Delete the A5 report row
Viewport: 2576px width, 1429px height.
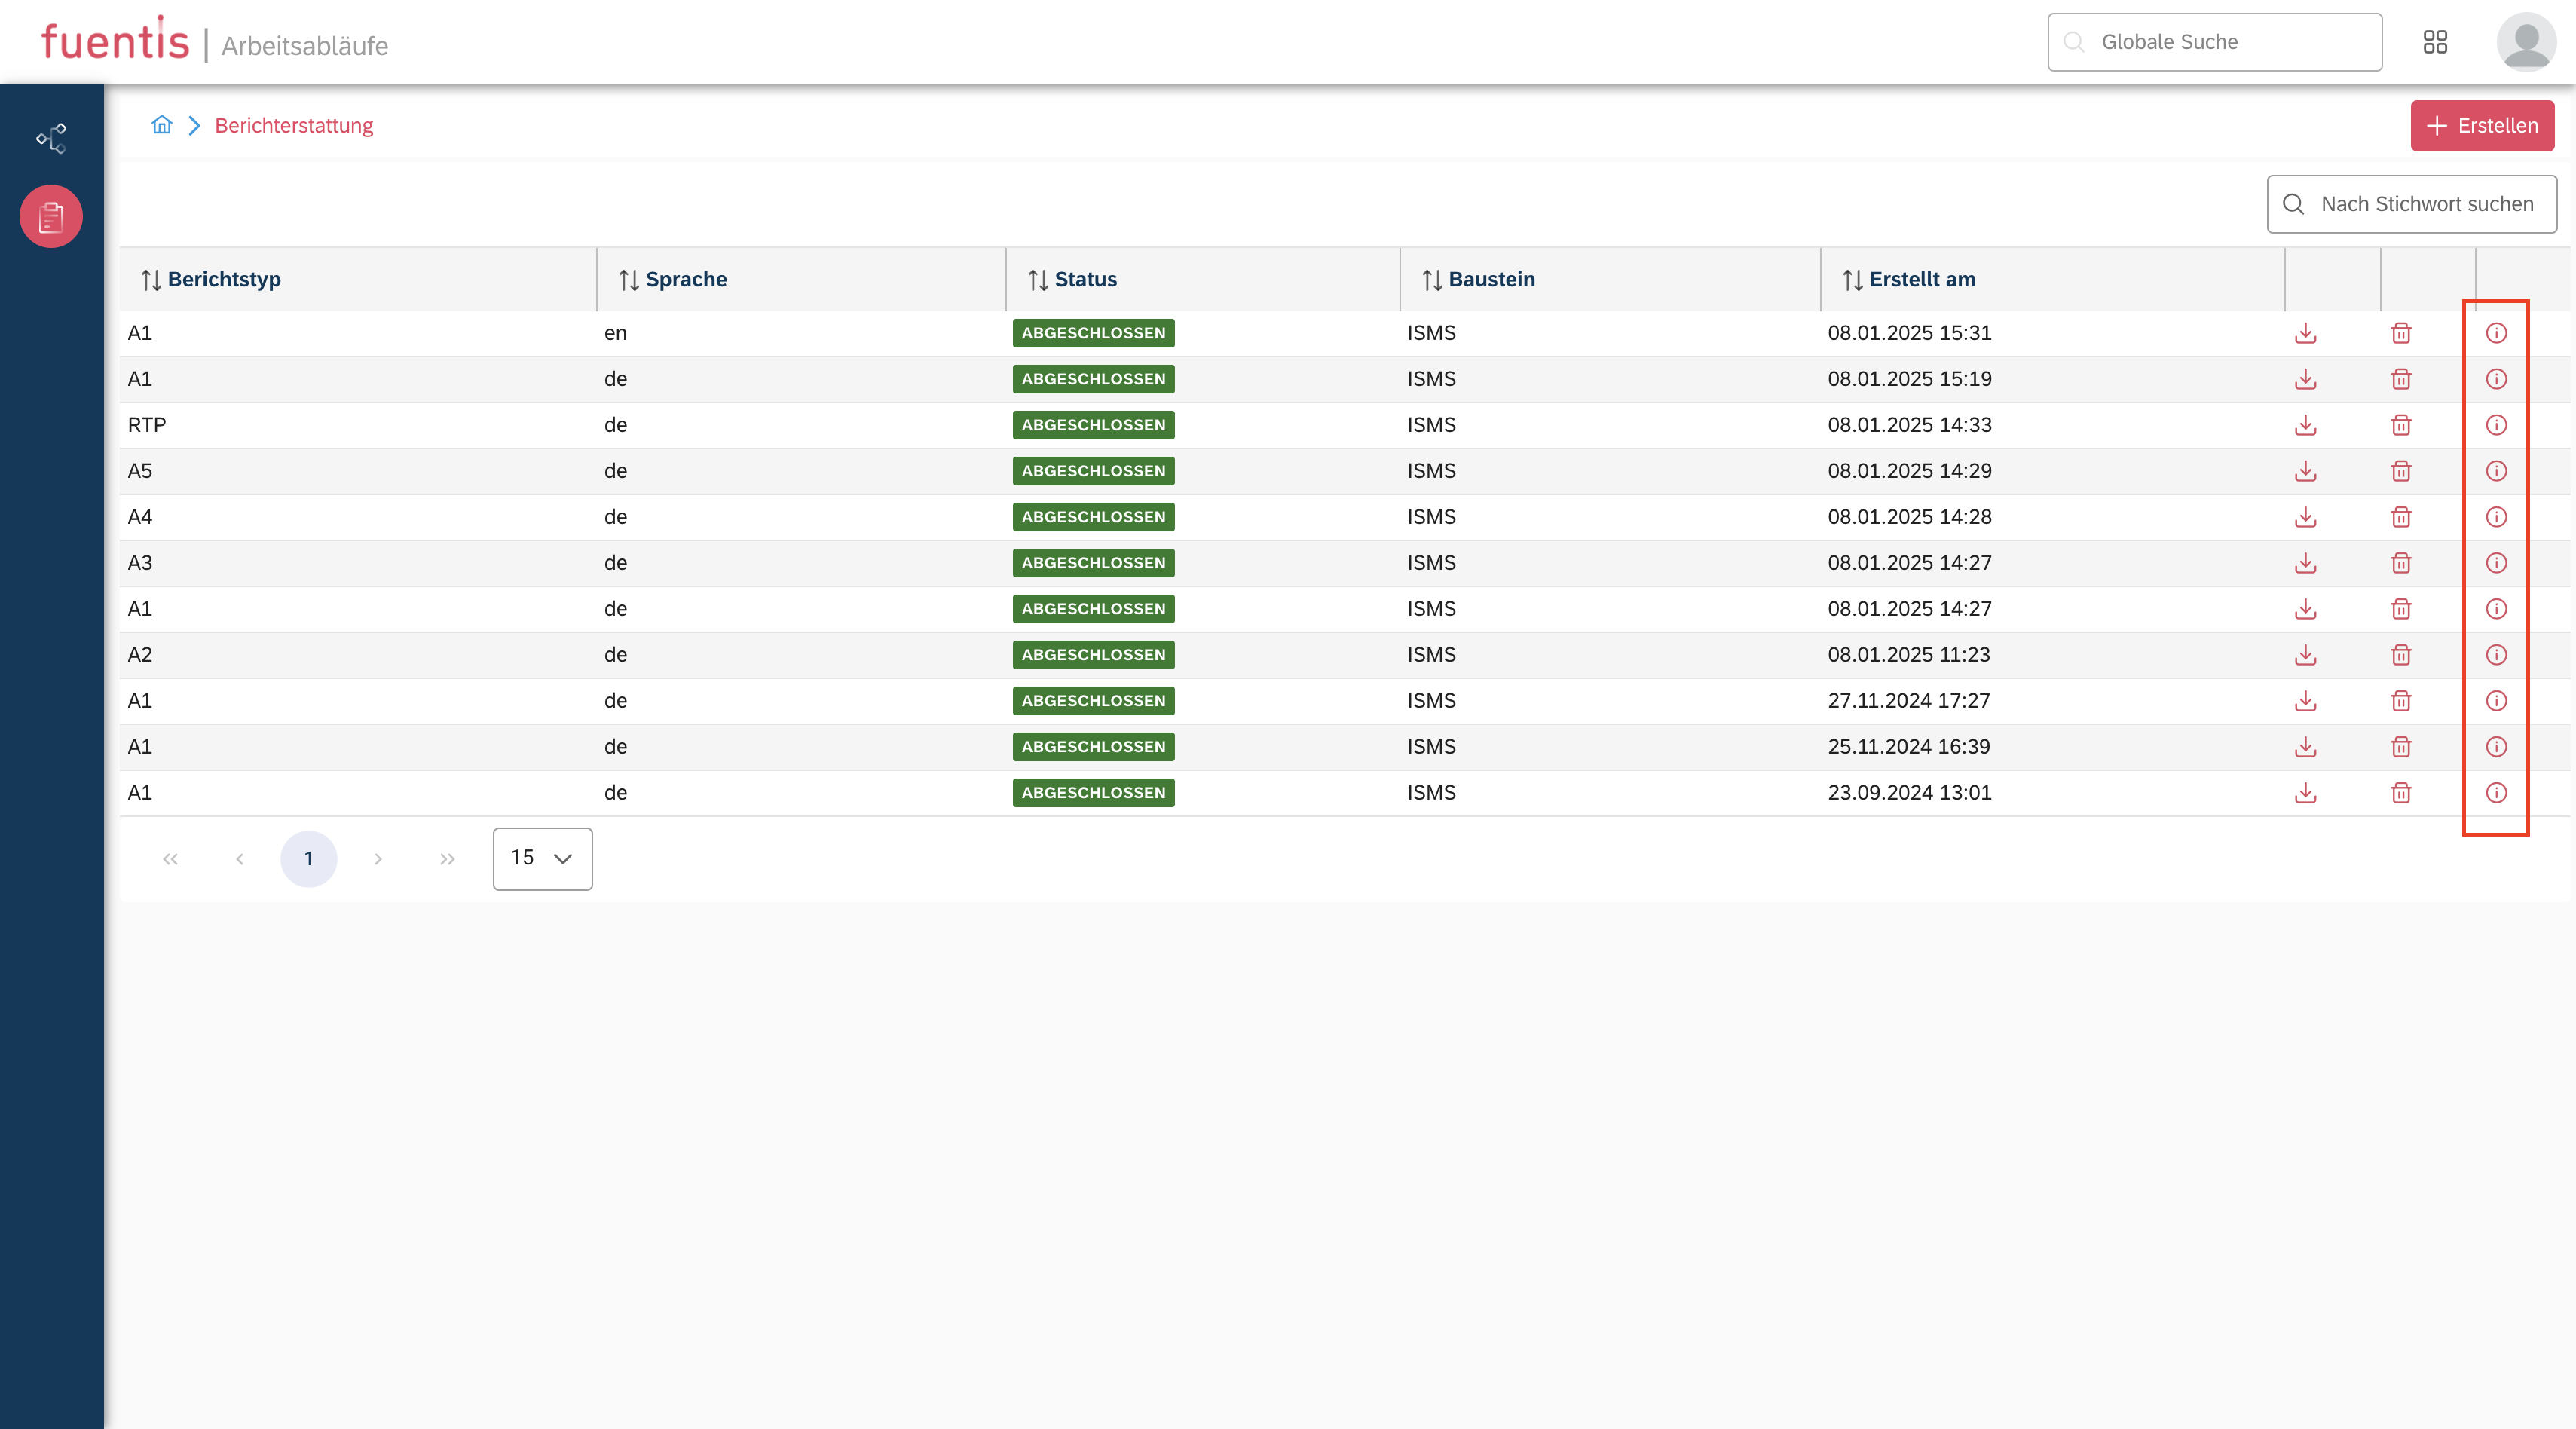[2400, 471]
